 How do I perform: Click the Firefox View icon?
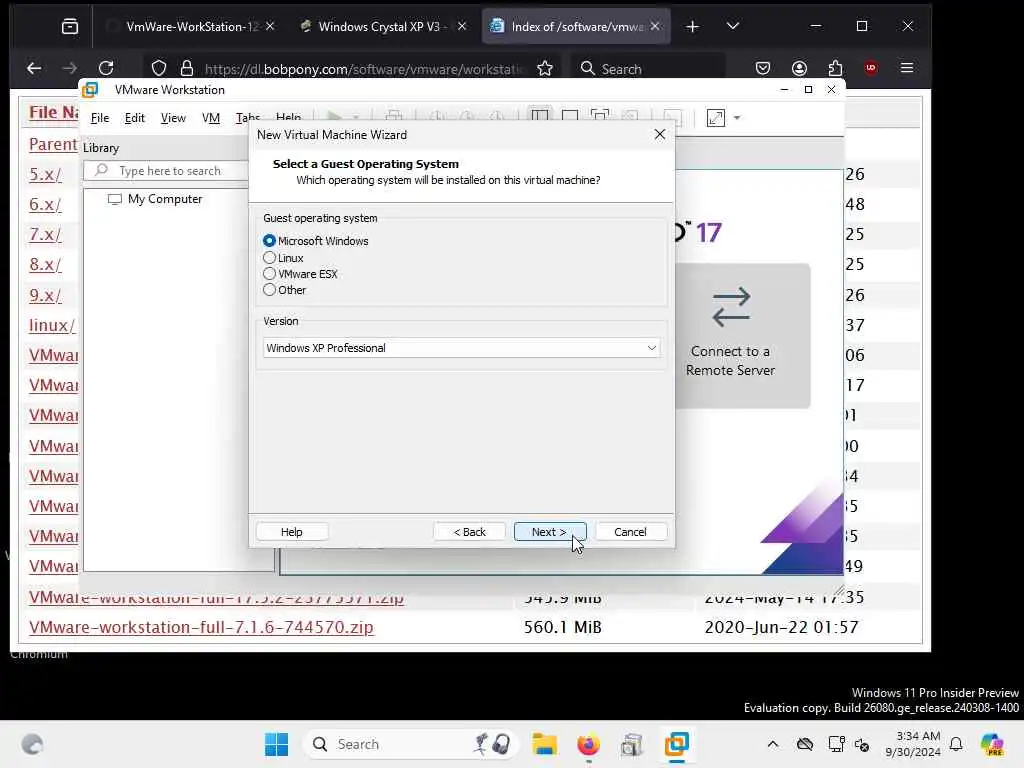(70, 26)
